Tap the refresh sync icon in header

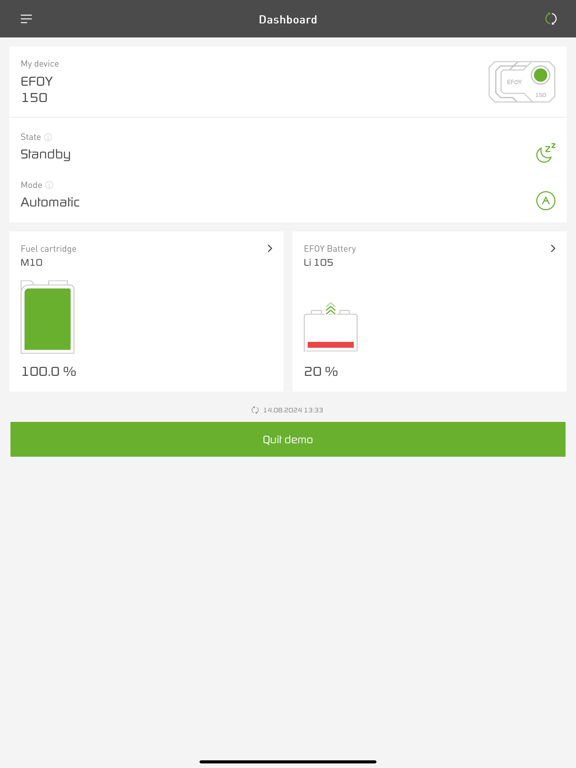pyautogui.click(x=551, y=19)
